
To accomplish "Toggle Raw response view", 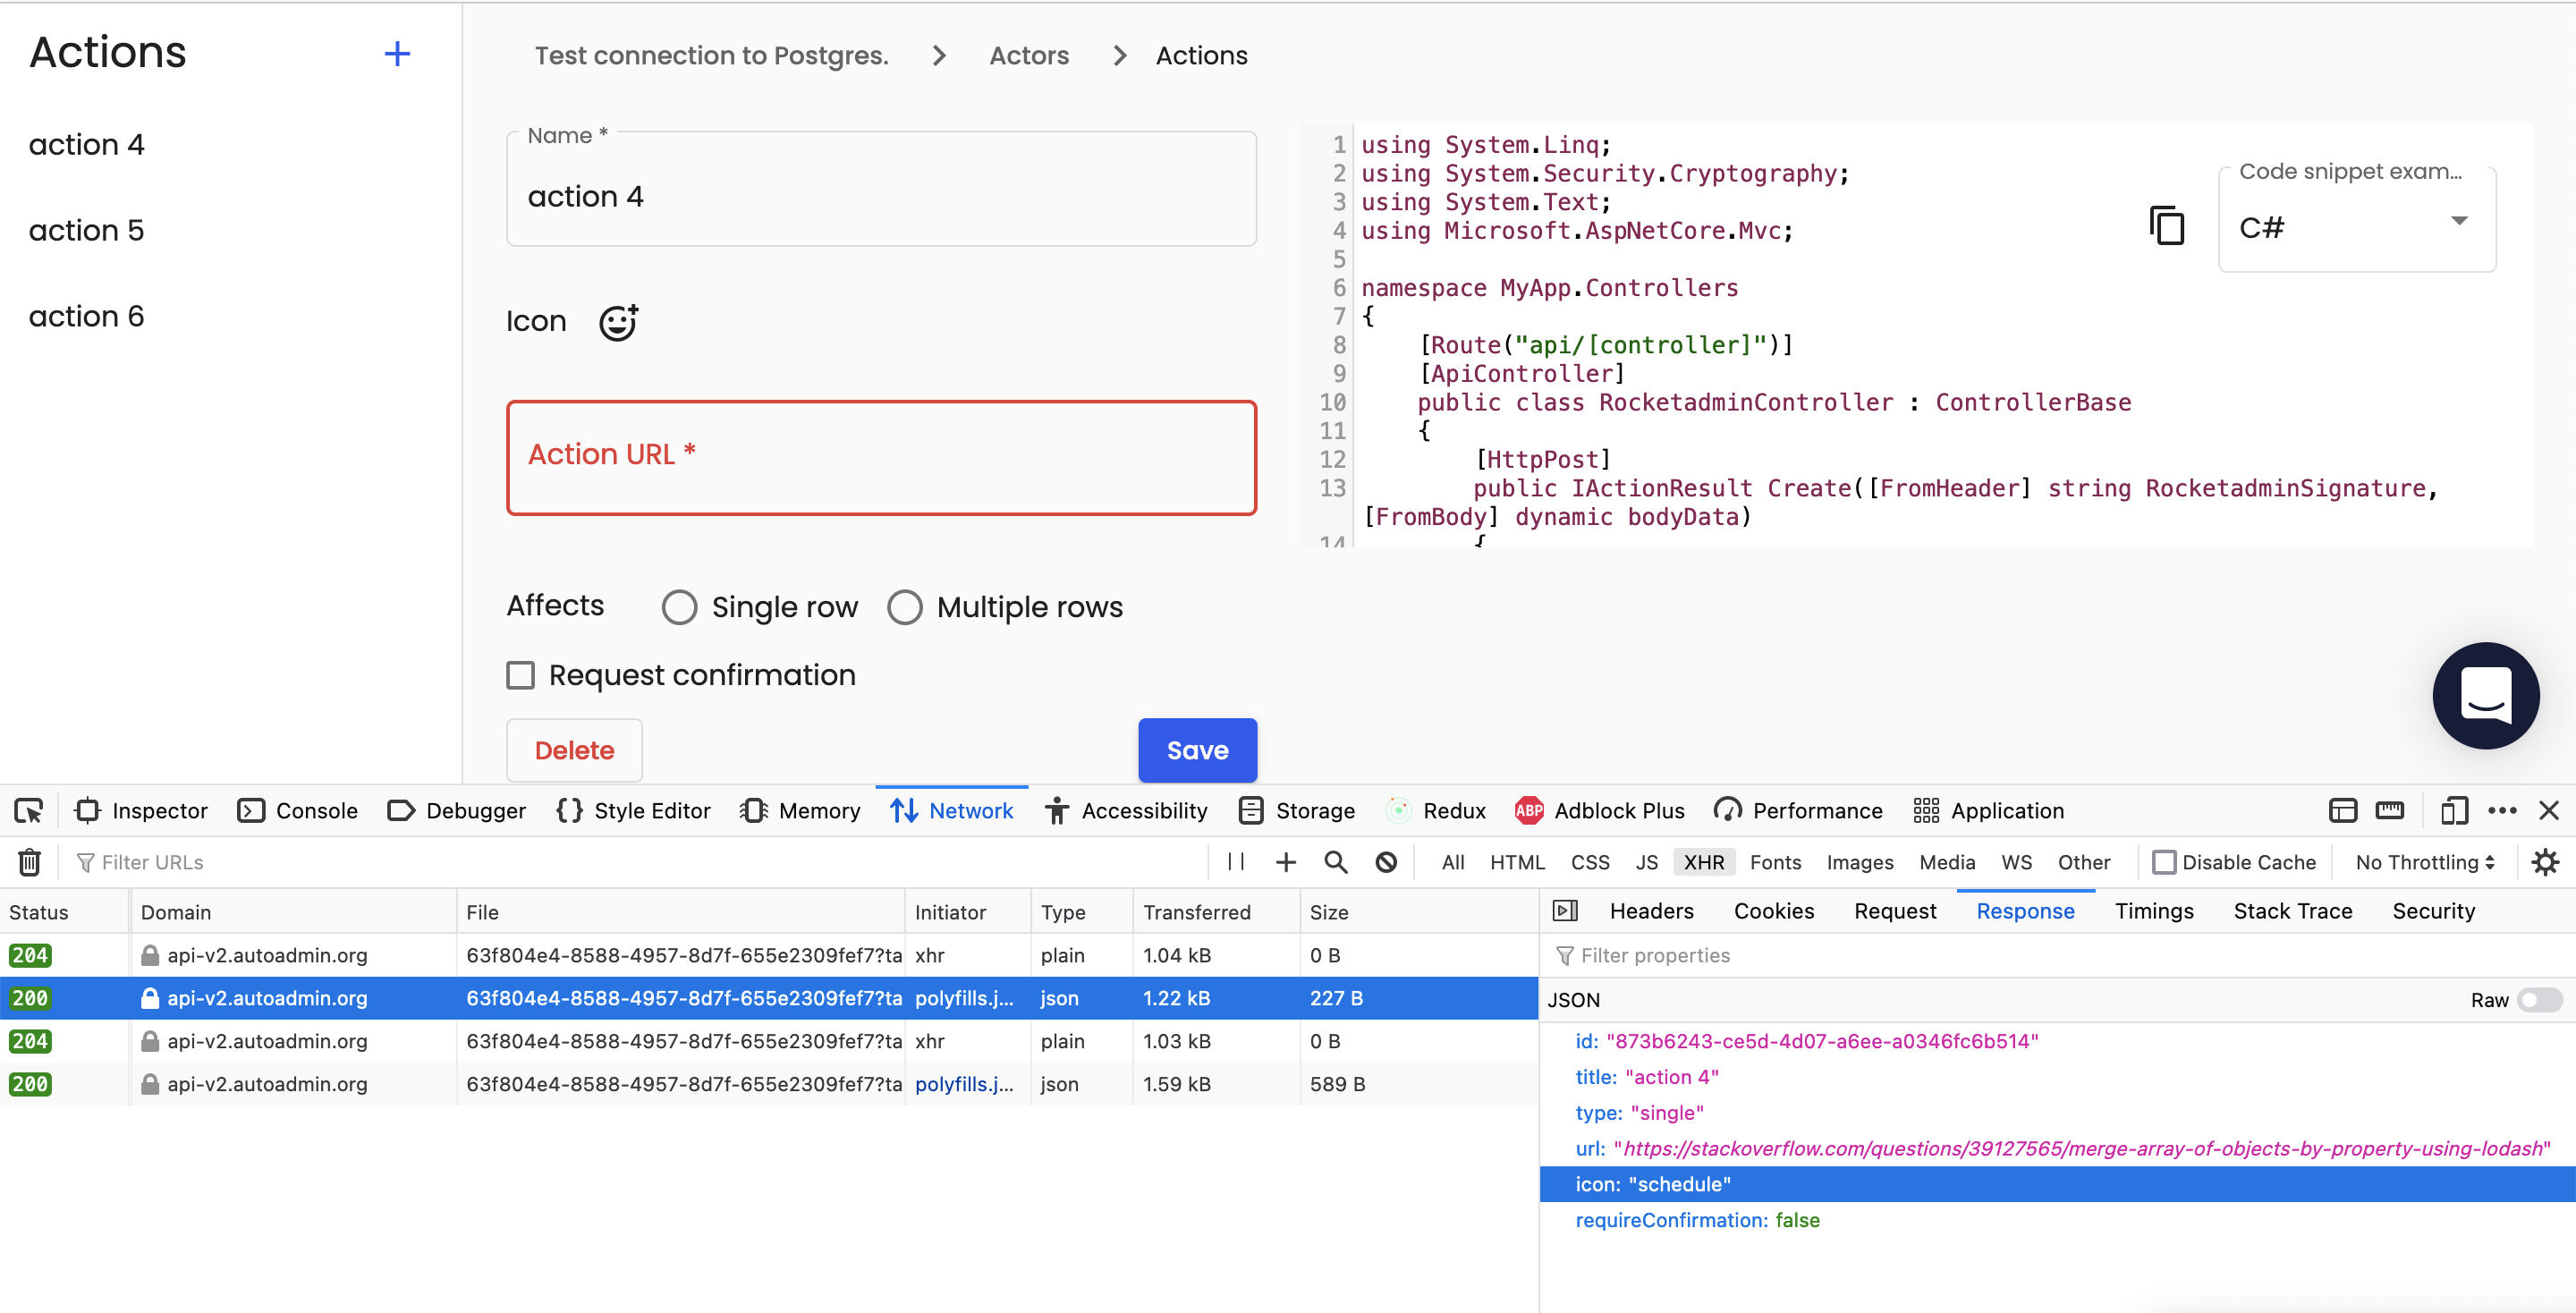I will point(2539,1000).
